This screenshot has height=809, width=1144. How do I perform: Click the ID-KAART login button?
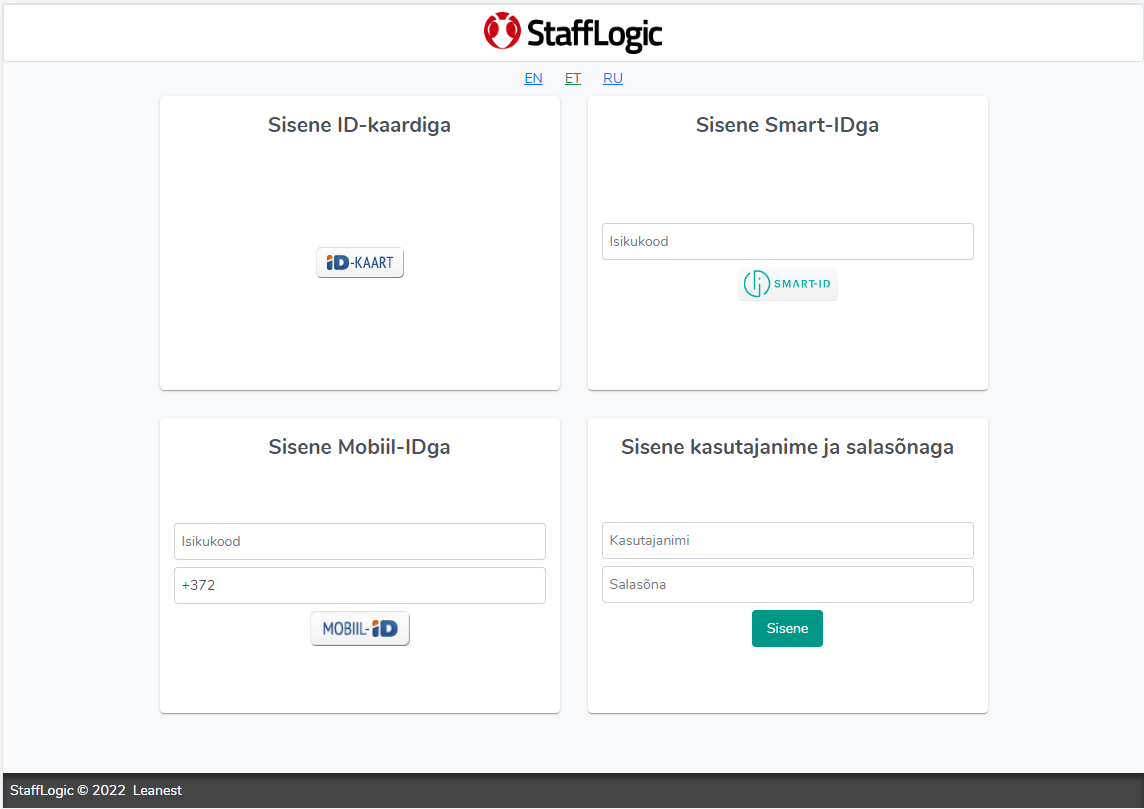click(x=360, y=263)
